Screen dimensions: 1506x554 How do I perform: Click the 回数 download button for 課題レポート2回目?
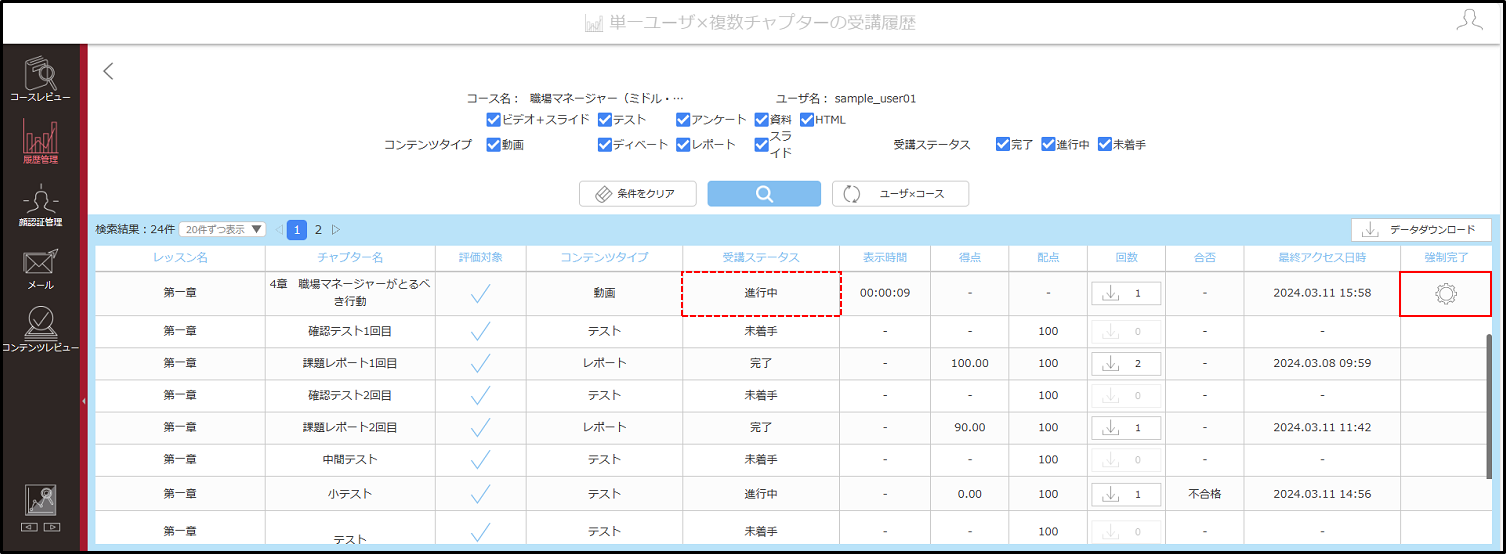(1126, 427)
